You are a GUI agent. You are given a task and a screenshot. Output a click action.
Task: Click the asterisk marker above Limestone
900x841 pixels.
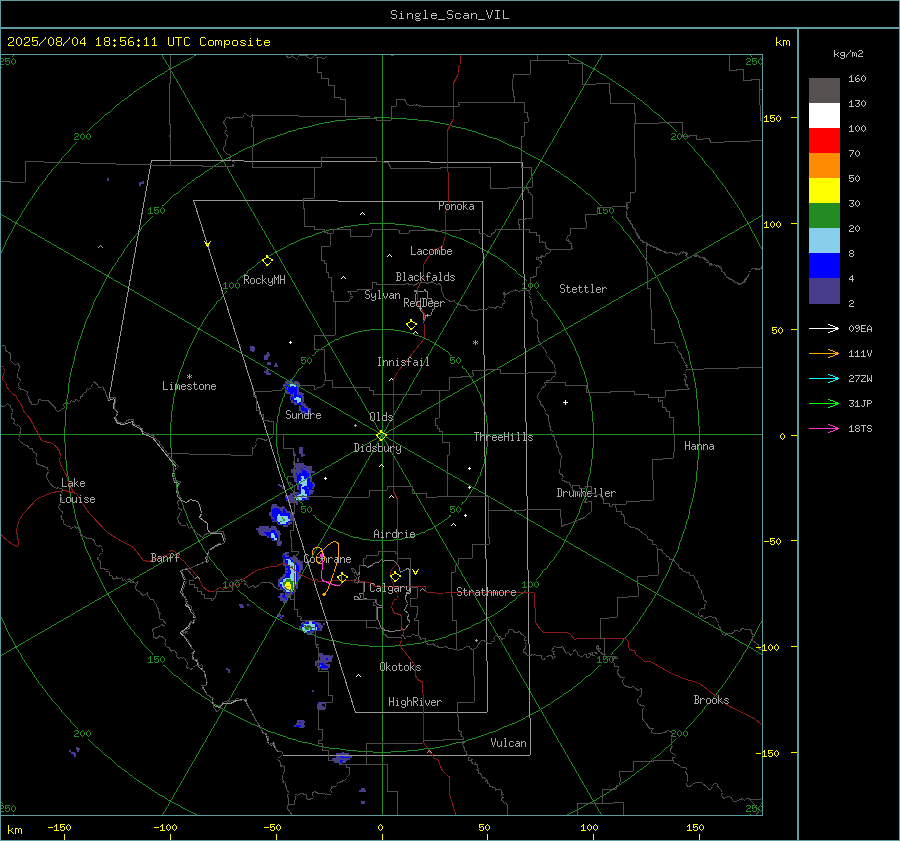click(189, 377)
